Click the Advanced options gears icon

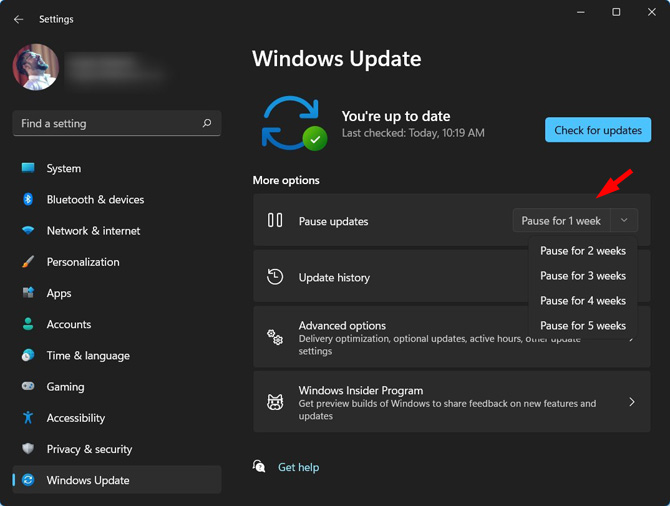click(x=275, y=337)
